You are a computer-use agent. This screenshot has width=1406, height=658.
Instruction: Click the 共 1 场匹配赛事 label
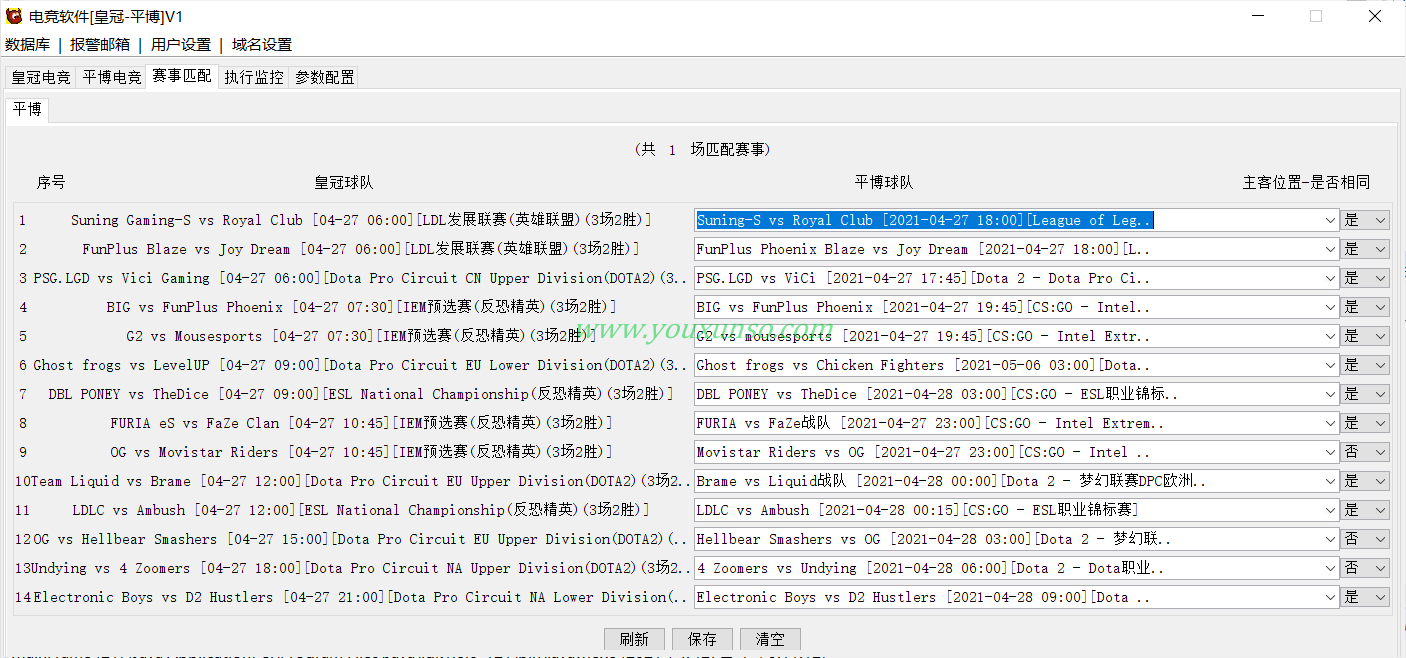tap(703, 149)
